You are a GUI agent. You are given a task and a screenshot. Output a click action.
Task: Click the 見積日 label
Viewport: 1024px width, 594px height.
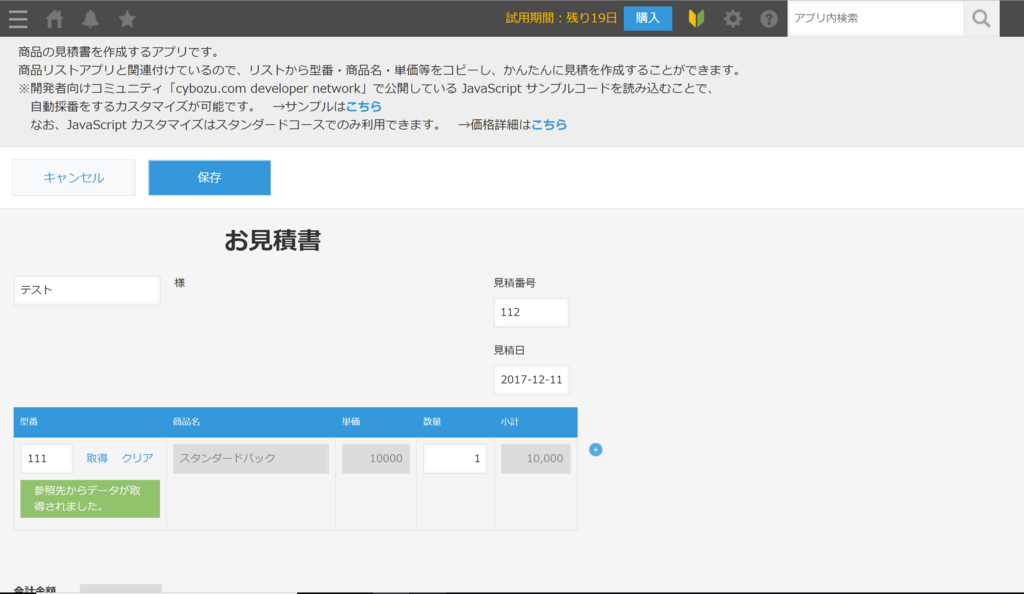click(509, 350)
